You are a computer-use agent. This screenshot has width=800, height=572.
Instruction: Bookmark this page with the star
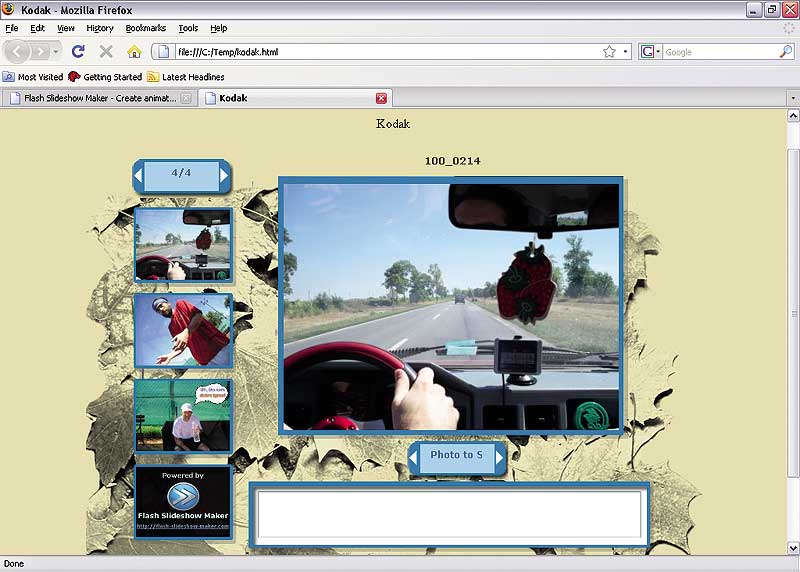609,52
